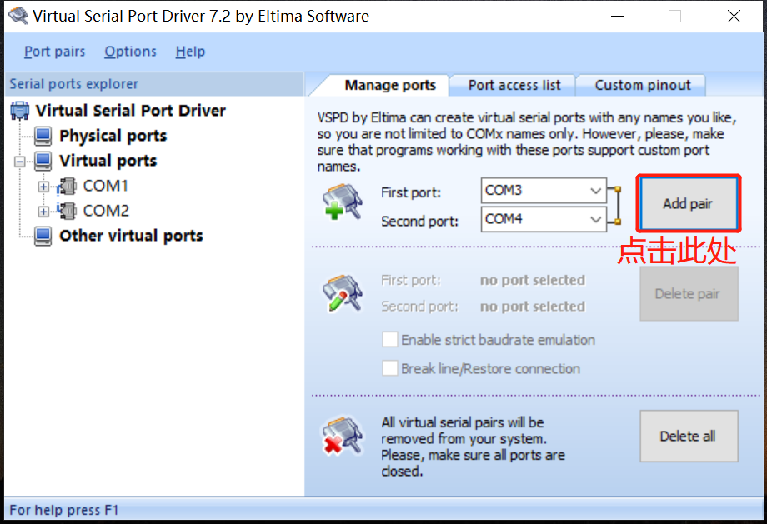
Task: Expand the COM1 tree node
Action: coord(43,186)
